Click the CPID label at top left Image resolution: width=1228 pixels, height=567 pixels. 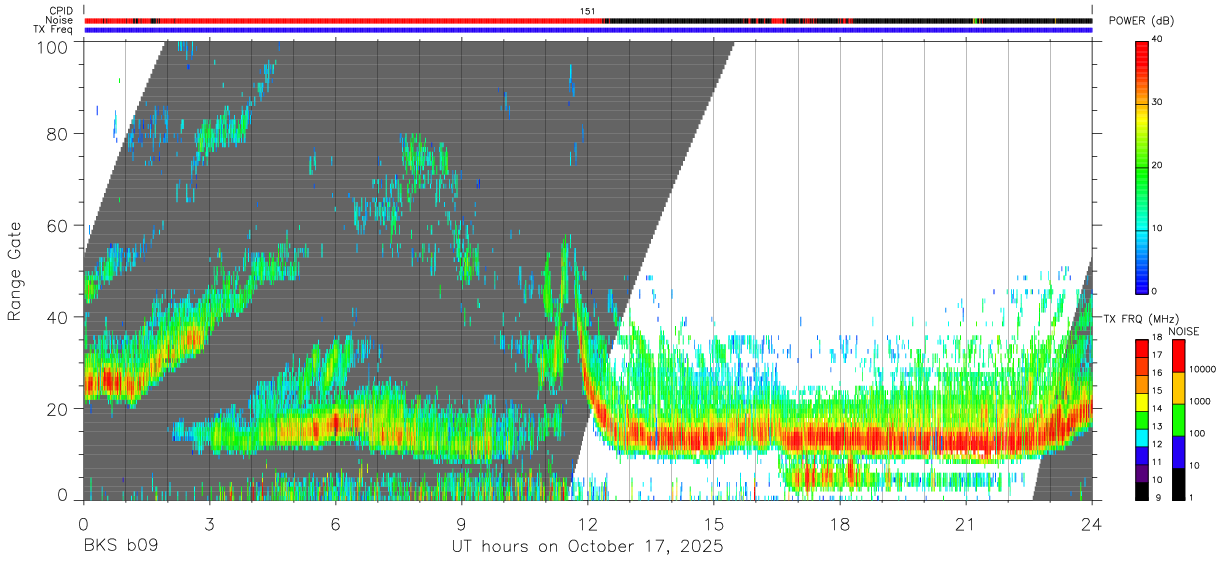click(x=61, y=11)
